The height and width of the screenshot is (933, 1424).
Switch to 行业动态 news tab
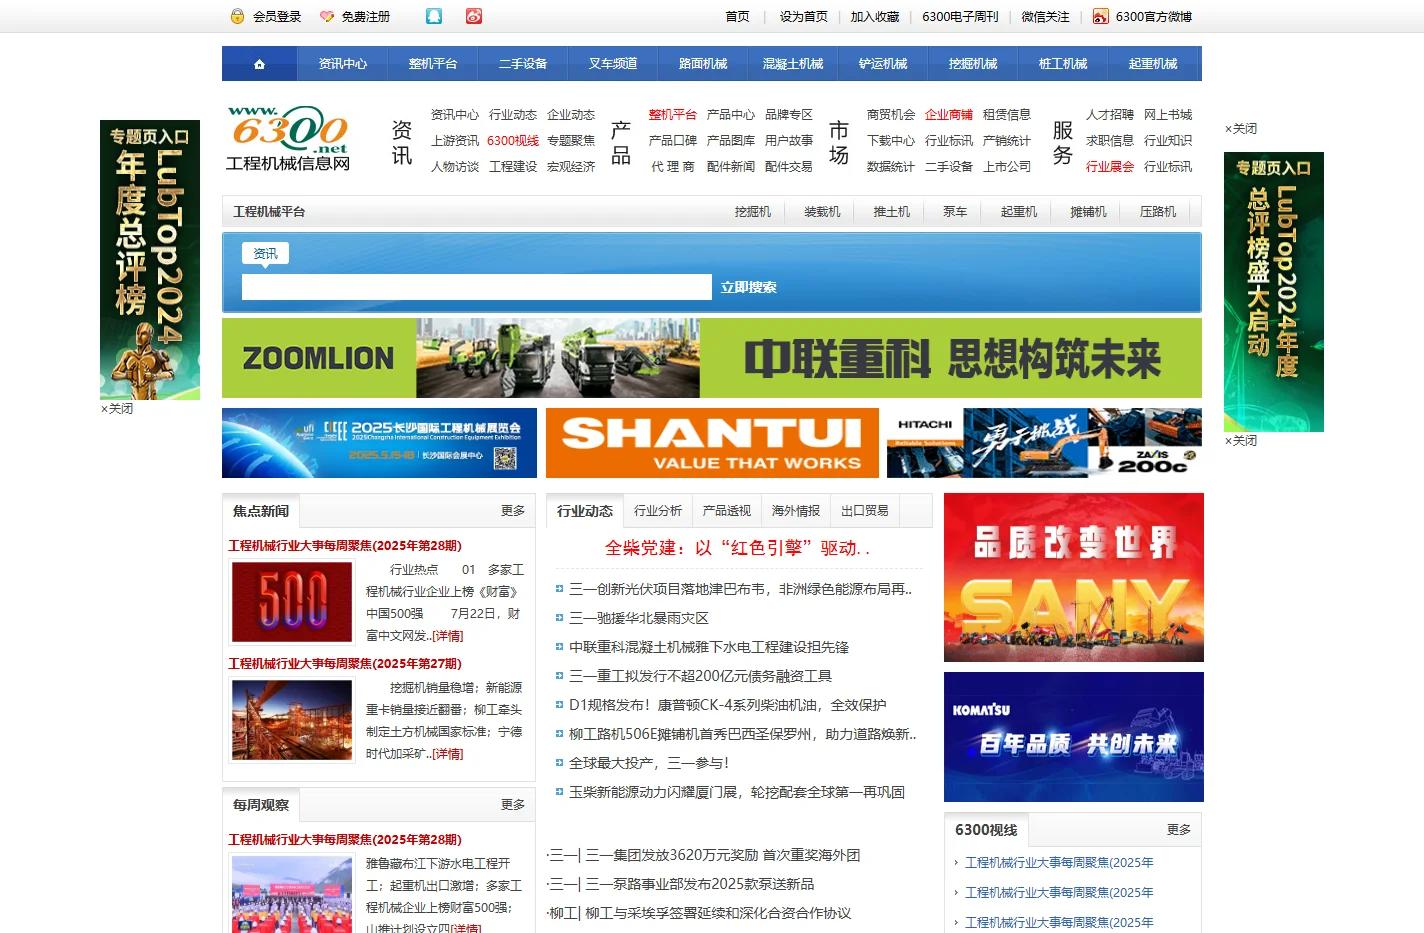click(585, 511)
